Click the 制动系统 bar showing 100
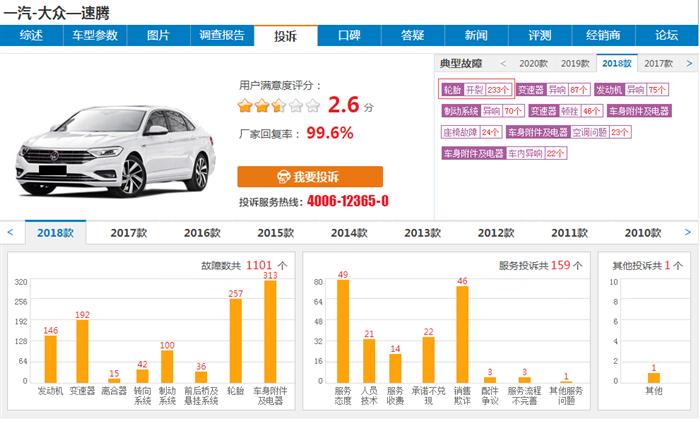The image size is (700, 423). click(167, 367)
